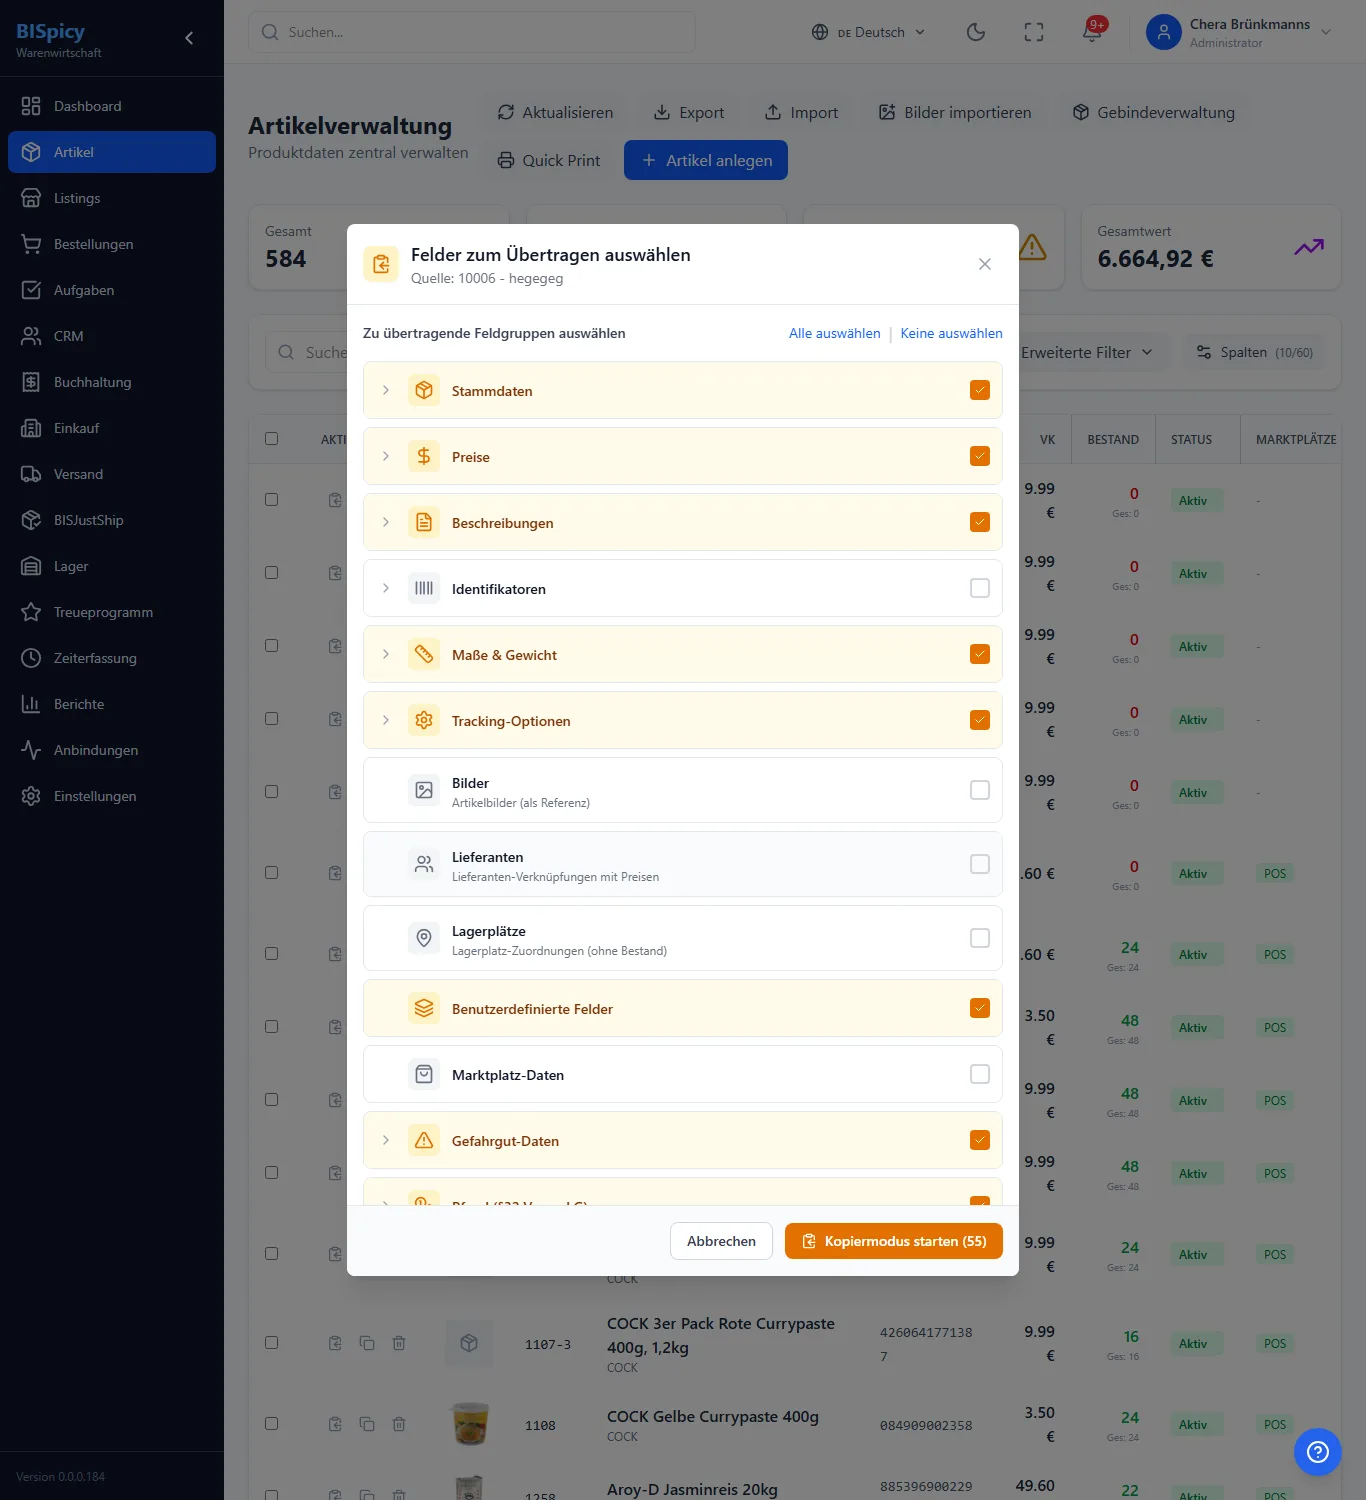Screen dimensions: 1366x1500
Task: Expand the Tracking-Optionen group chevron
Action: click(386, 720)
